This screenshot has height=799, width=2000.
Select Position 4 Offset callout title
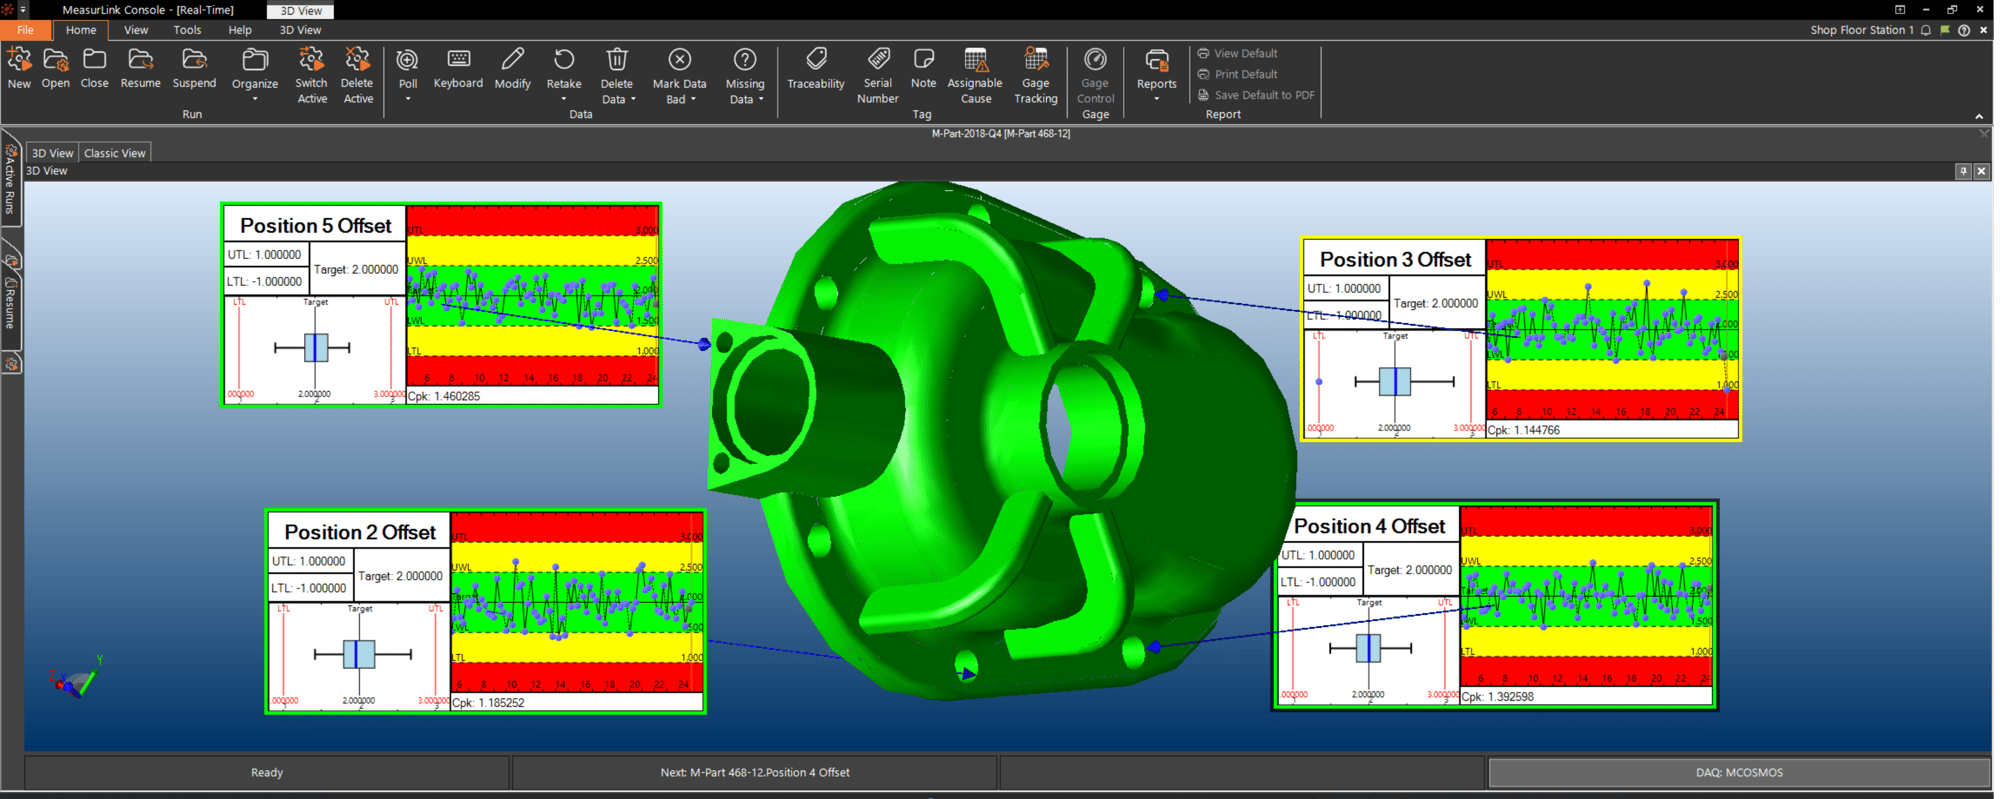tap(1369, 526)
